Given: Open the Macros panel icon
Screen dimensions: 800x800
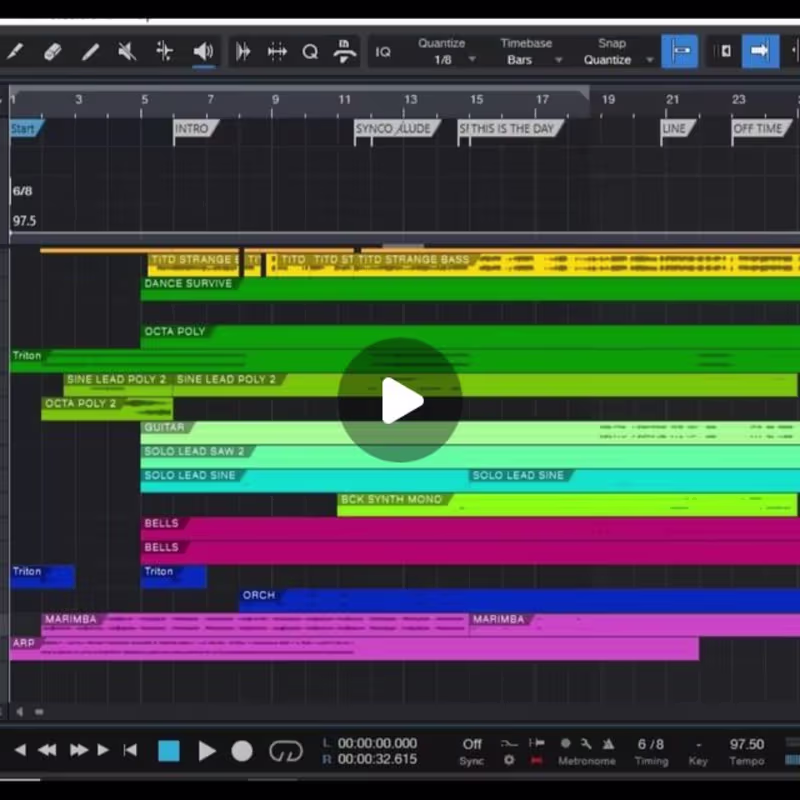Looking at the screenshot, I should pyautogui.click(x=344, y=51).
